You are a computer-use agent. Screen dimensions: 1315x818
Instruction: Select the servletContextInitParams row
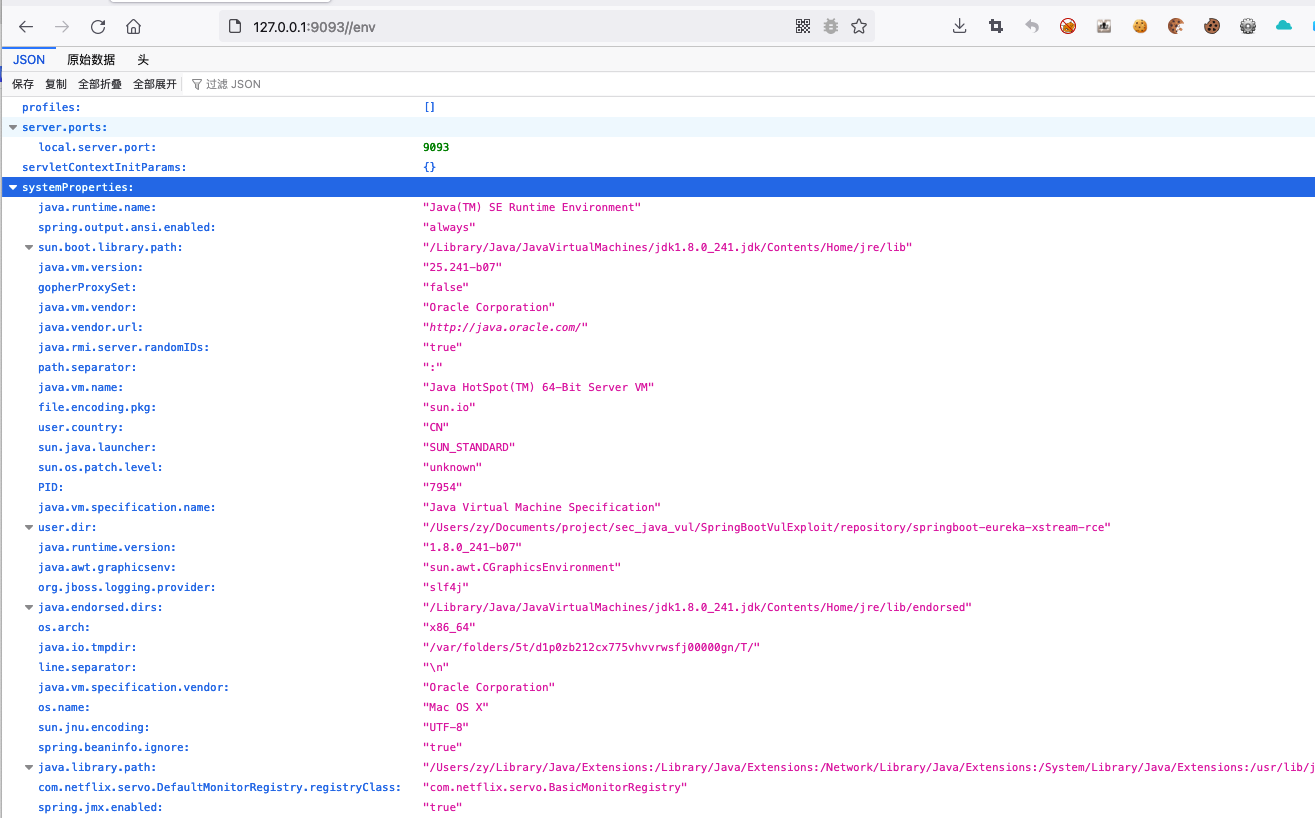(x=657, y=167)
